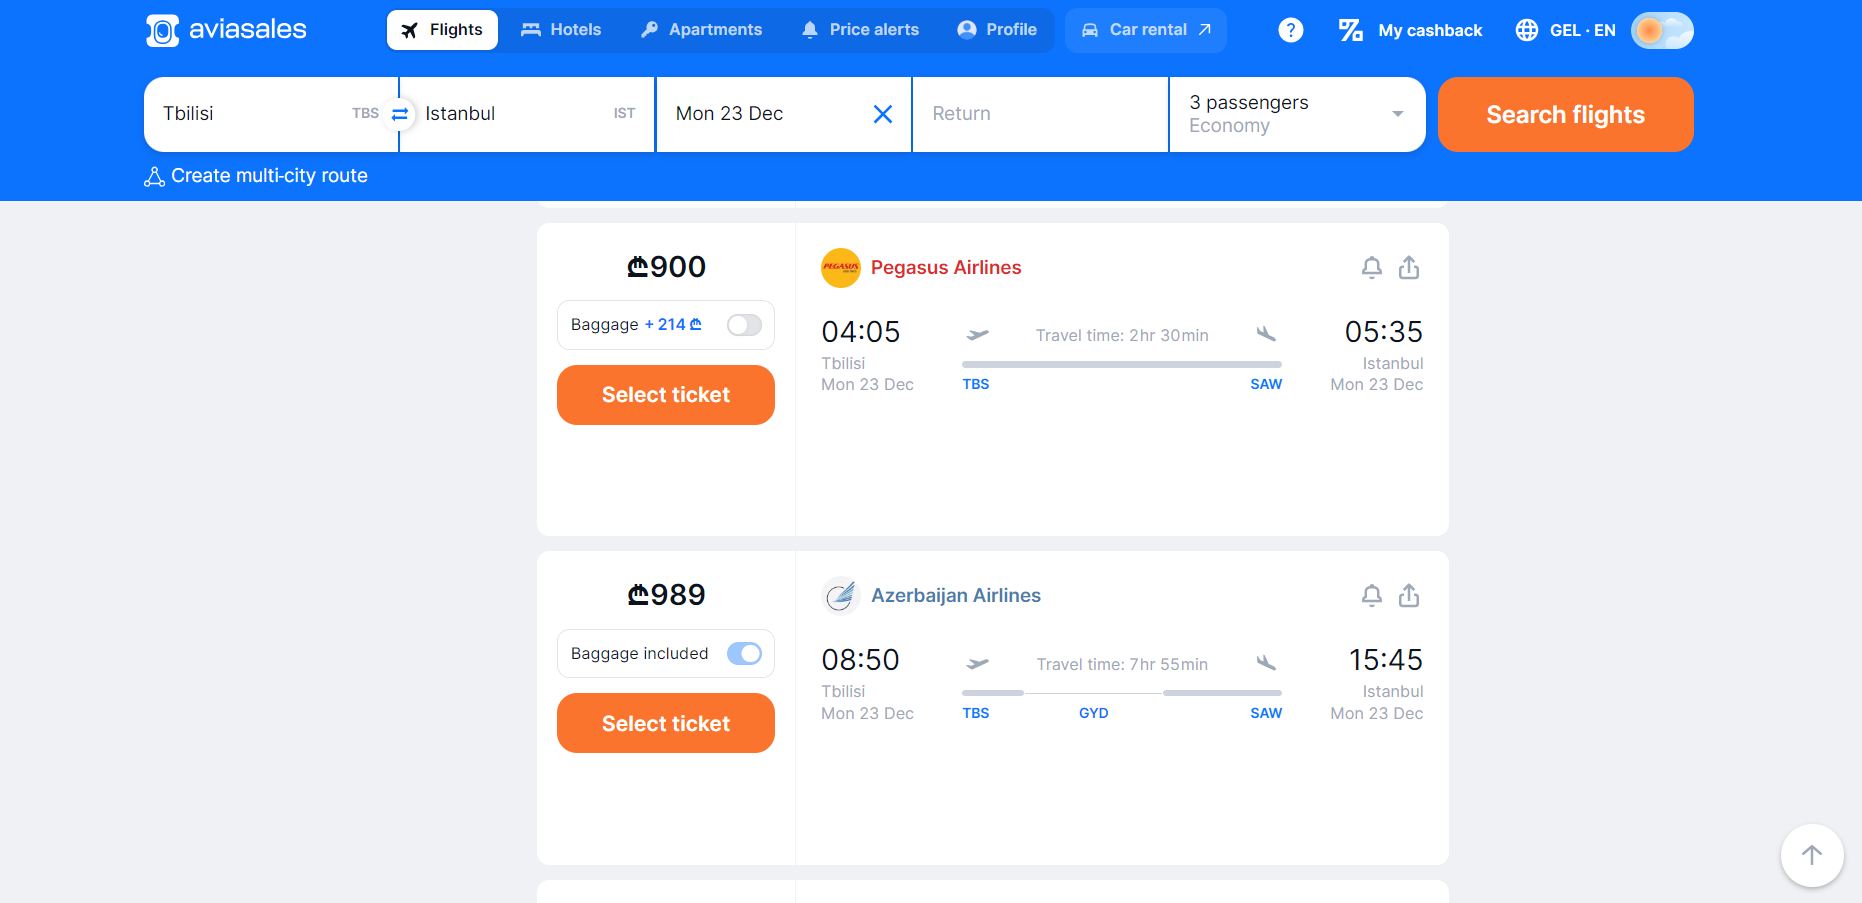Share the Pegasus flight
This screenshot has height=903, width=1862.
[1409, 267]
